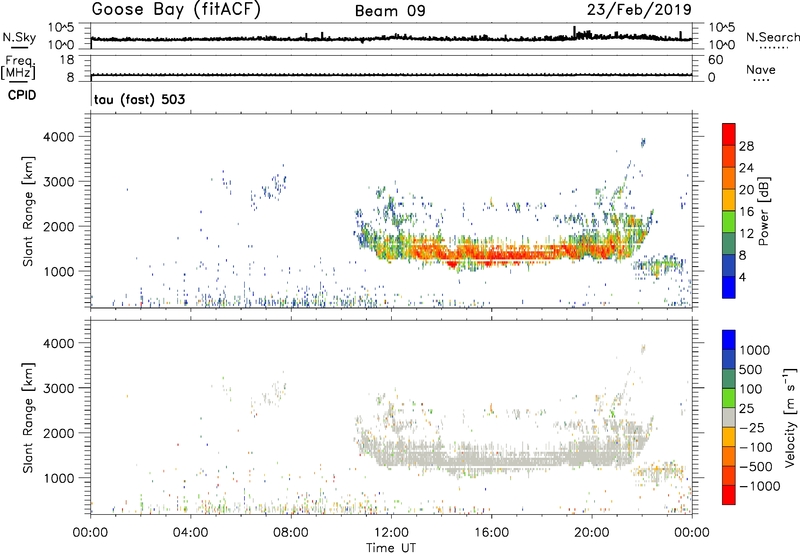The height and width of the screenshot is (554, 800).
Task: Click the "500" label on velocity colorbar
Action: pyautogui.click(x=751, y=369)
